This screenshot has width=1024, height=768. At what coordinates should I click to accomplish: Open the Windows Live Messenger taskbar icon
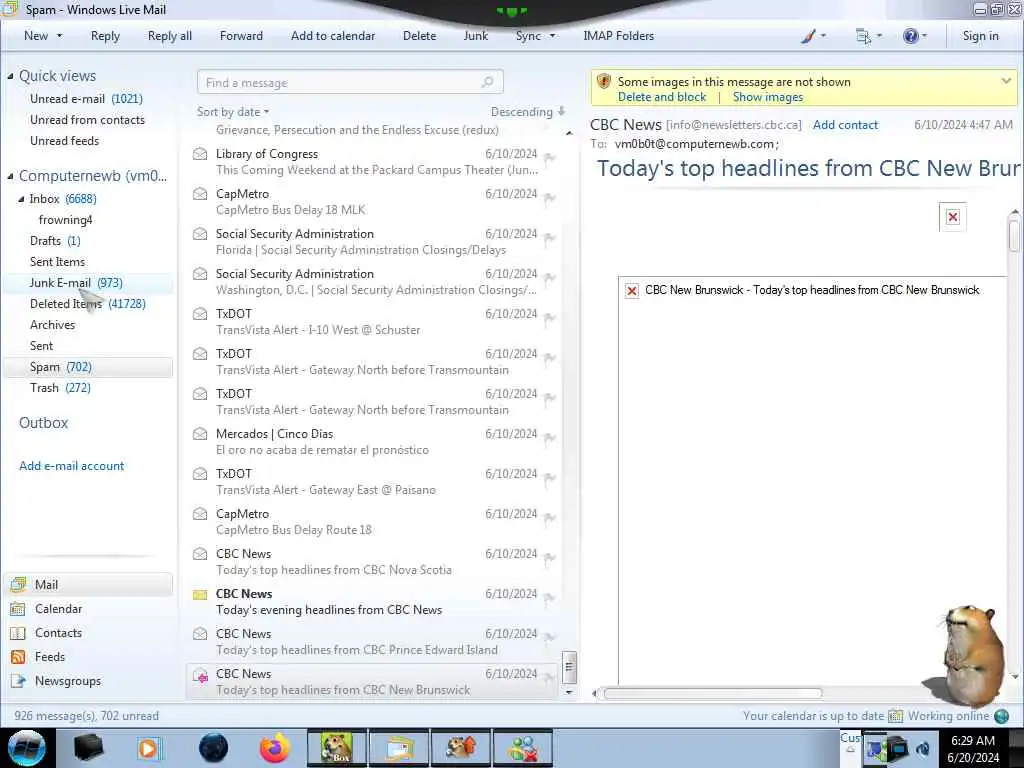click(x=522, y=748)
